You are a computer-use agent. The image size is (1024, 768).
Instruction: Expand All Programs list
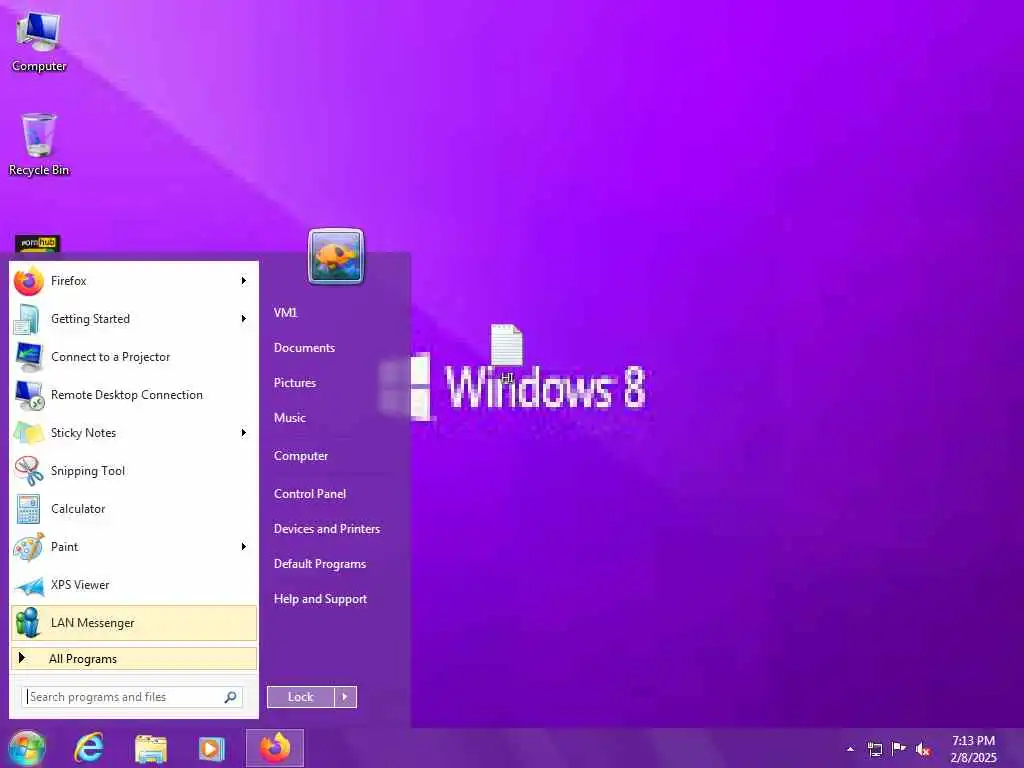tap(134, 658)
